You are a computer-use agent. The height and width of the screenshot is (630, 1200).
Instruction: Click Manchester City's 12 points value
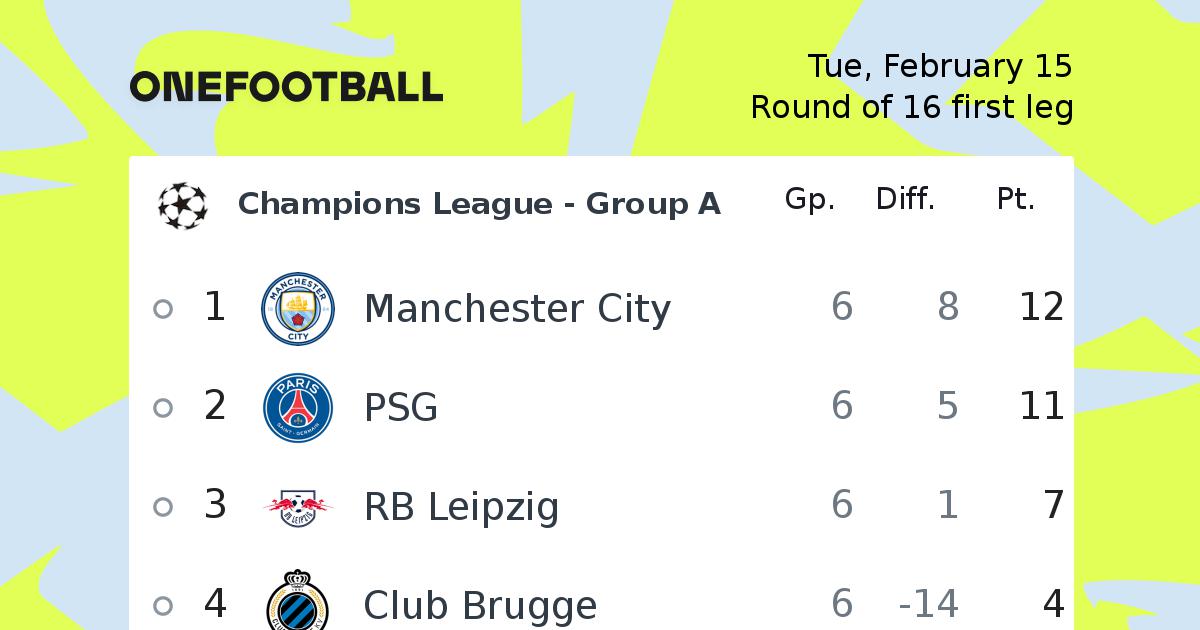1042,307
